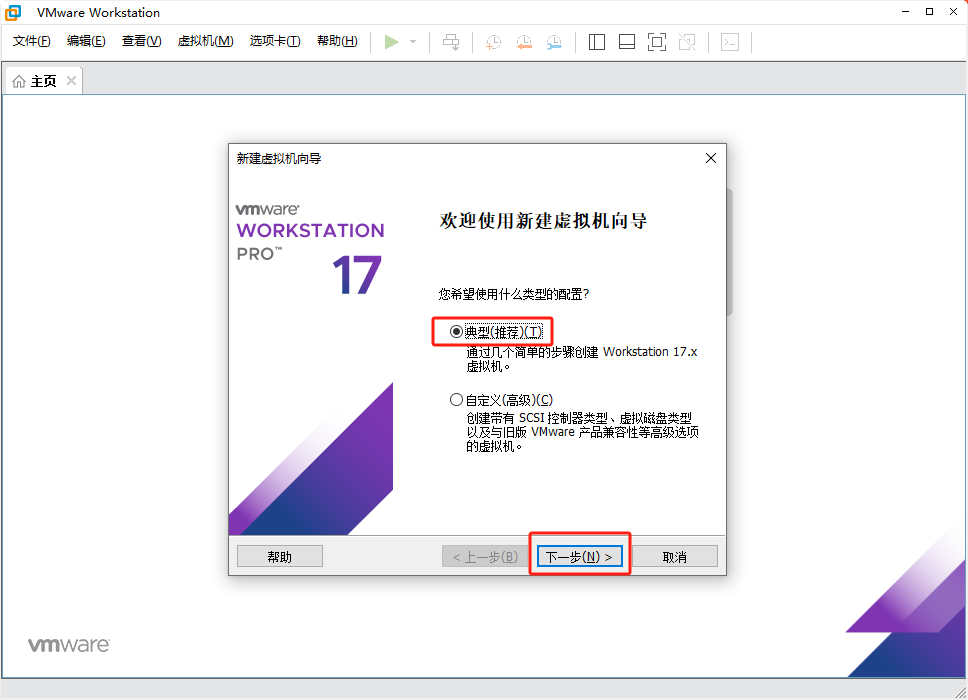Image resolution: width=968 pixels, height=700 pixels.
Task: Open the 文件 menu
Action: click(32, 41)
